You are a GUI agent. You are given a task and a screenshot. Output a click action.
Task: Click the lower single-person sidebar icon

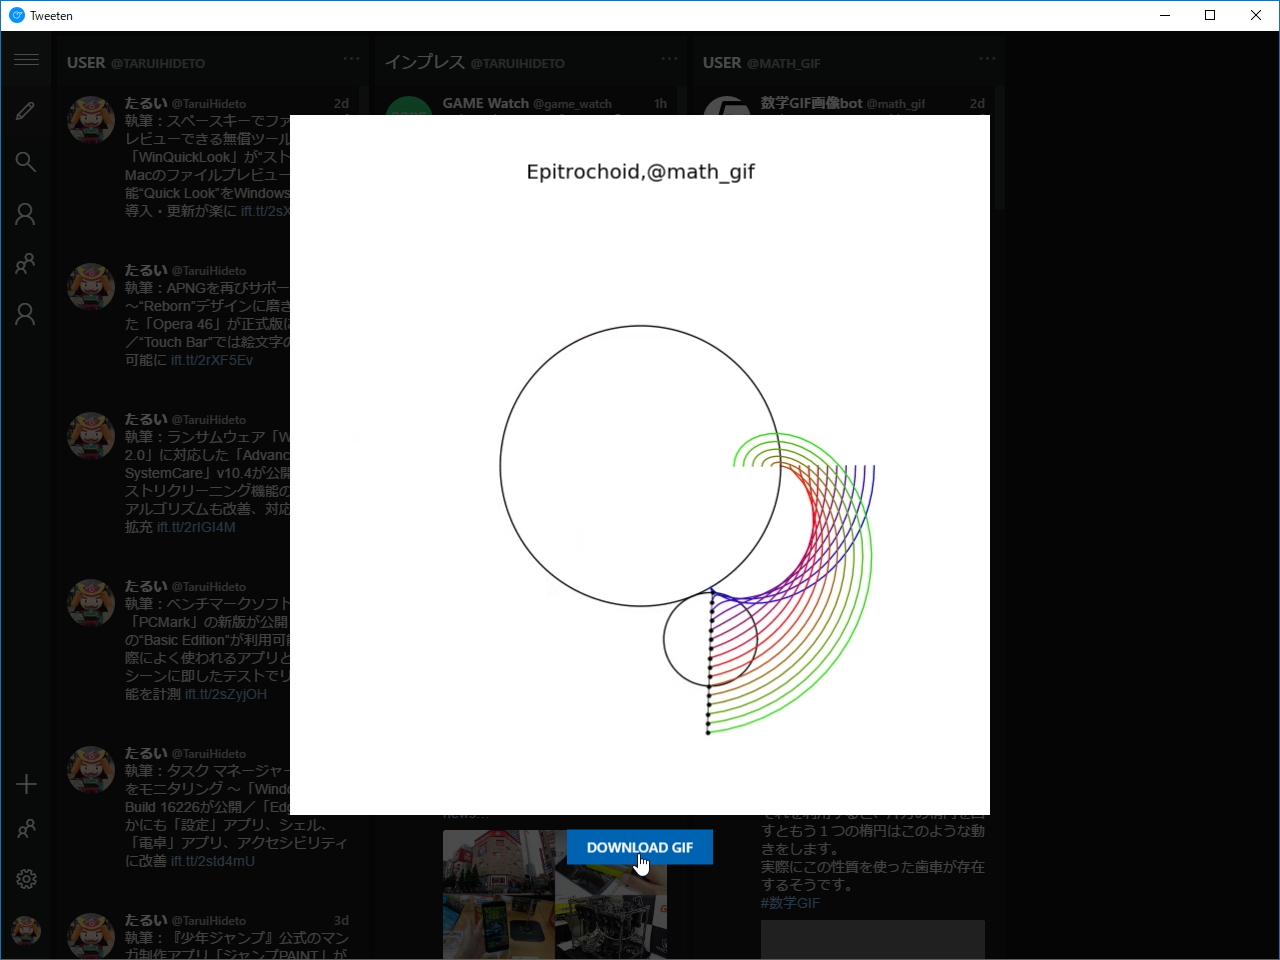pyautogui.click(x=26, y=314)
